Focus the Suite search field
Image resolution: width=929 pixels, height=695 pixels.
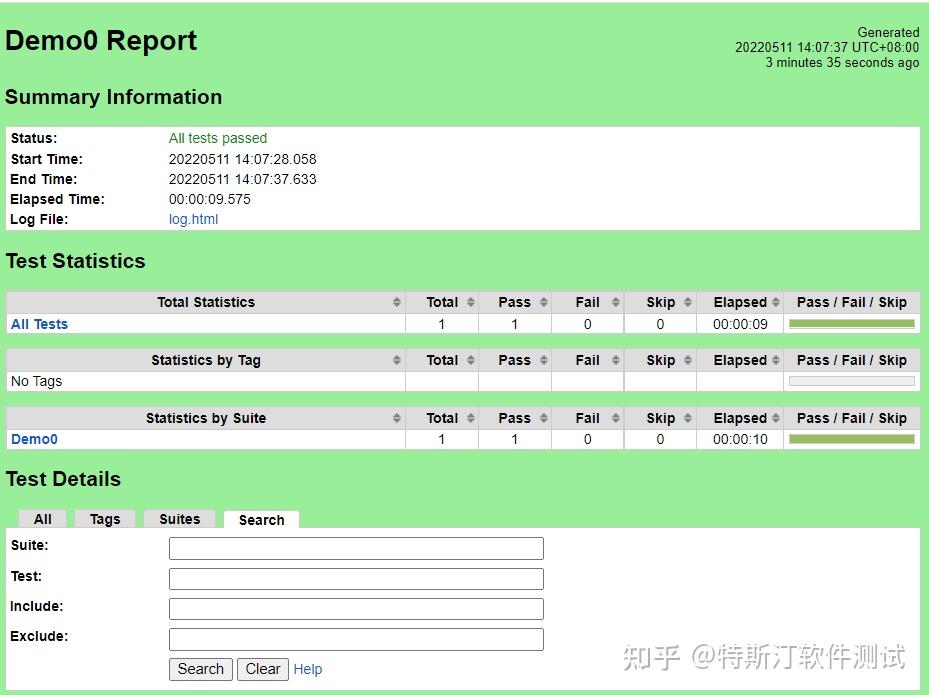pyautogui.click(x=356, y=548)
